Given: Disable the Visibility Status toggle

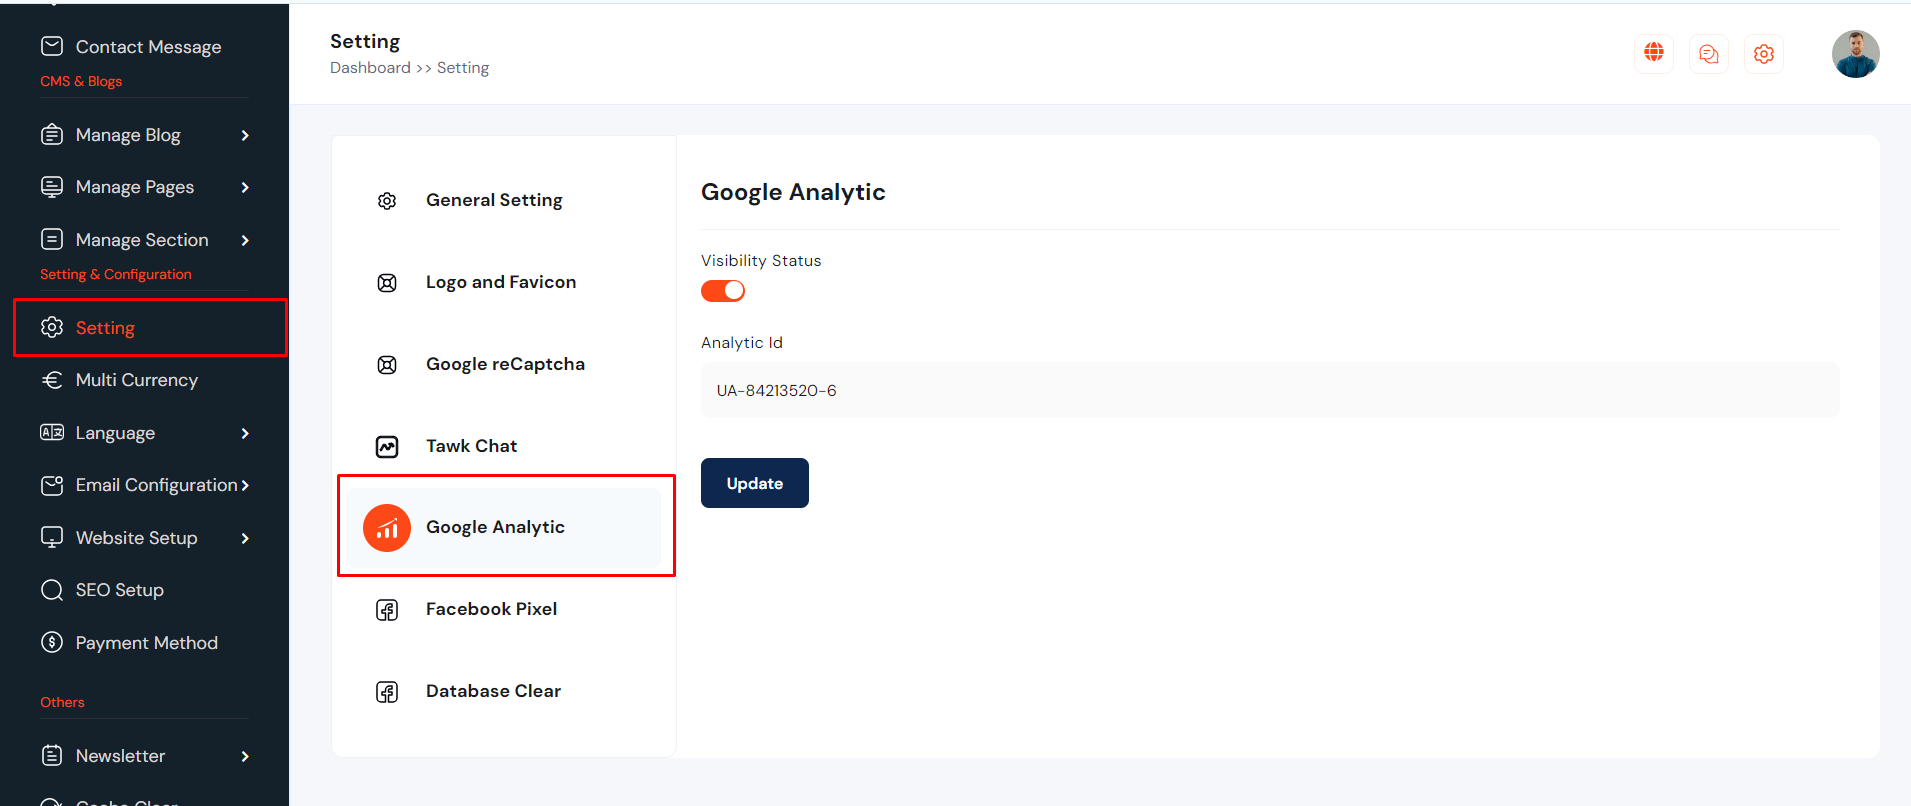Looking at the screenshot, I should (x=723, y=291).
